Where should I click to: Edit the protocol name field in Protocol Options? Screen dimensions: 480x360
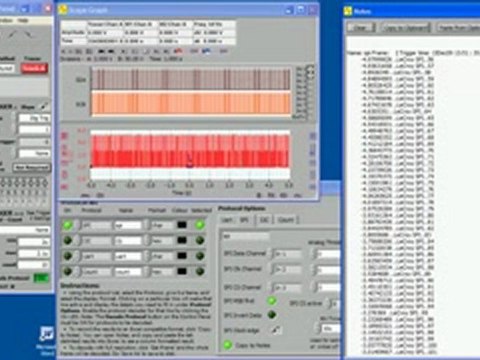coord(246,236)
